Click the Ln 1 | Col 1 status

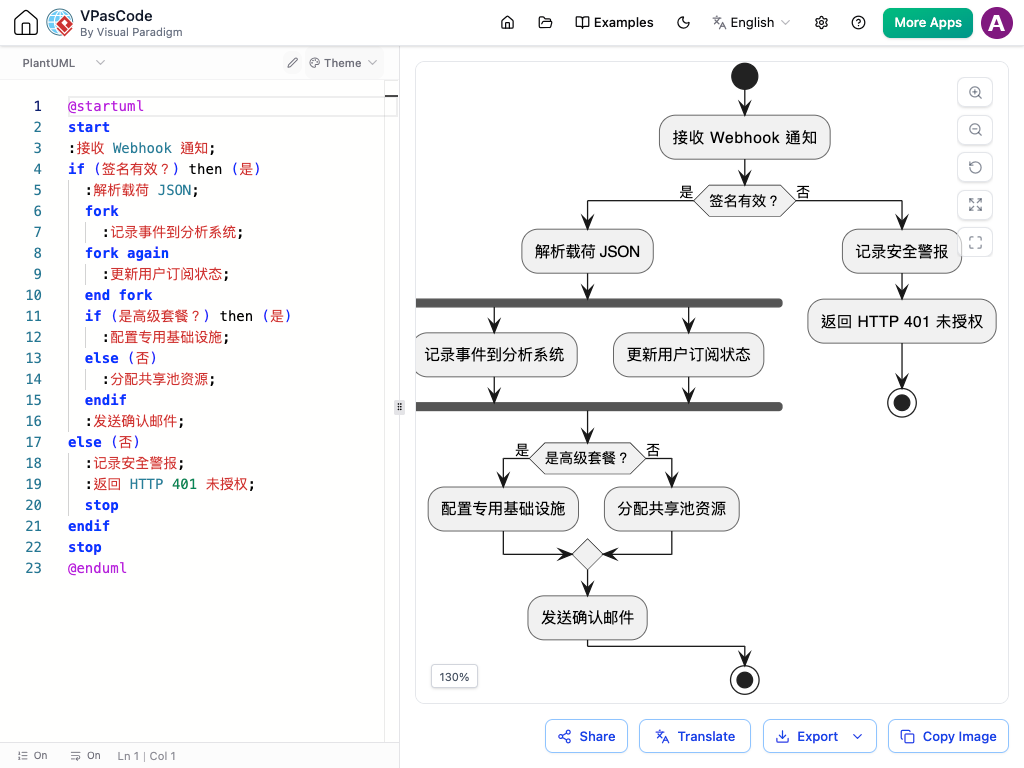click(146, 756)
